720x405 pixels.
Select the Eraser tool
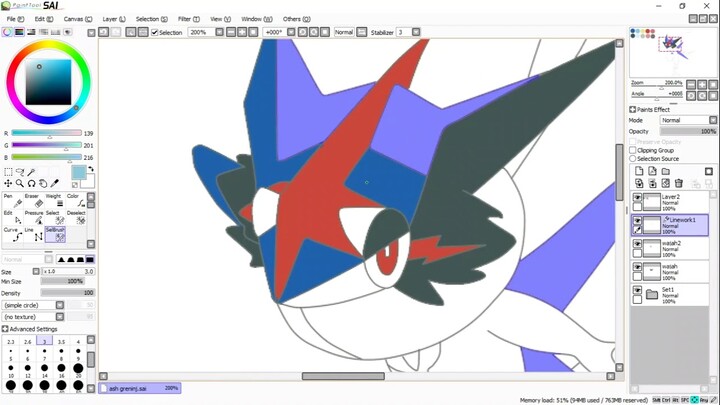tap(34, 201)
